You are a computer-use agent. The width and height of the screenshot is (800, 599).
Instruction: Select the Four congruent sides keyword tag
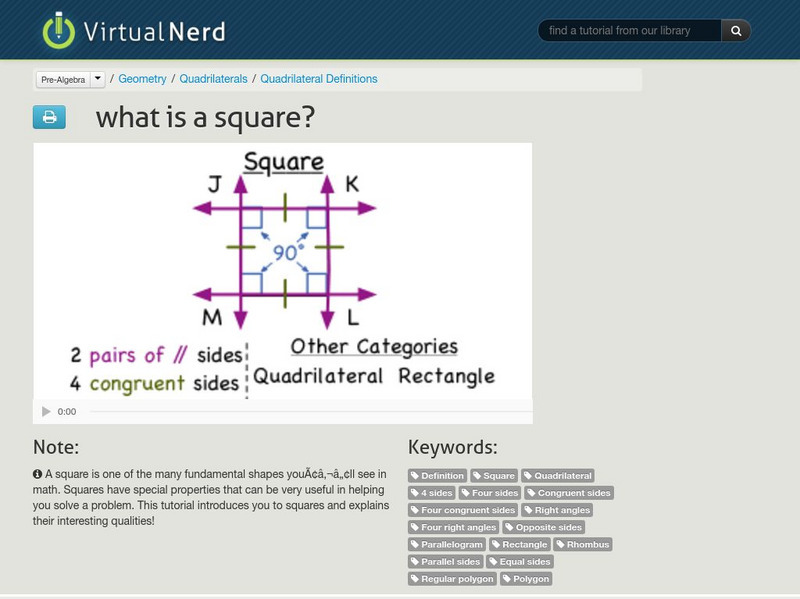[x=463, y=510]
